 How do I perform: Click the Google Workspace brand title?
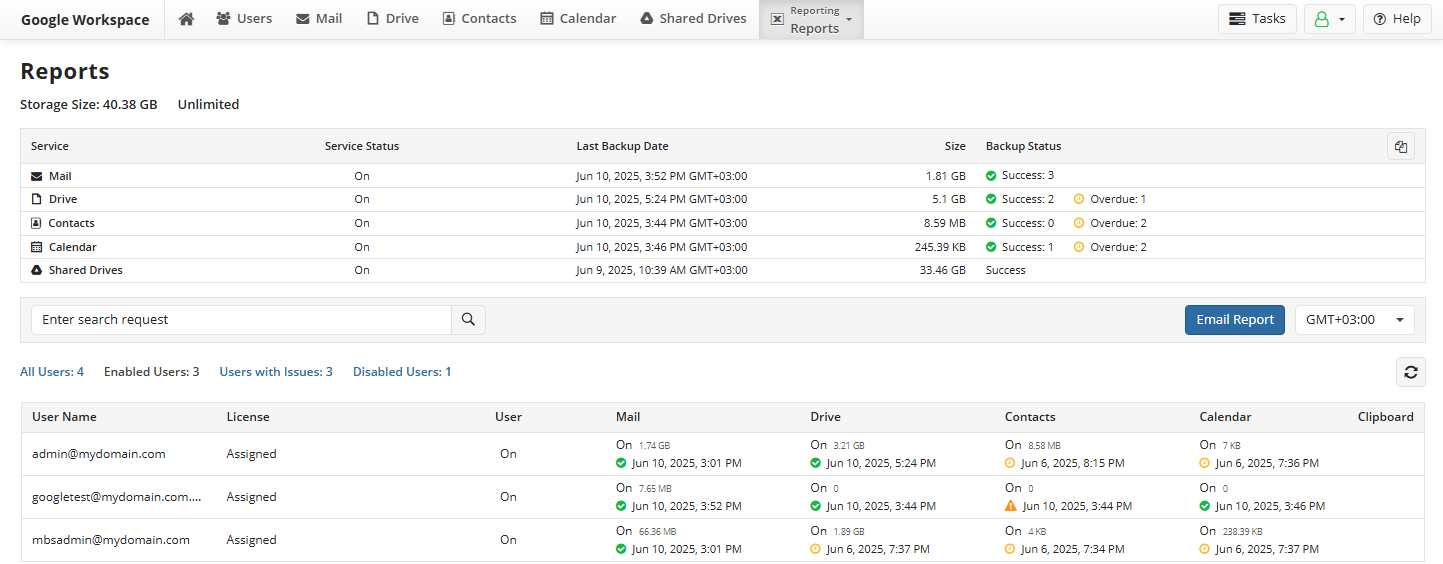point(85,20)
